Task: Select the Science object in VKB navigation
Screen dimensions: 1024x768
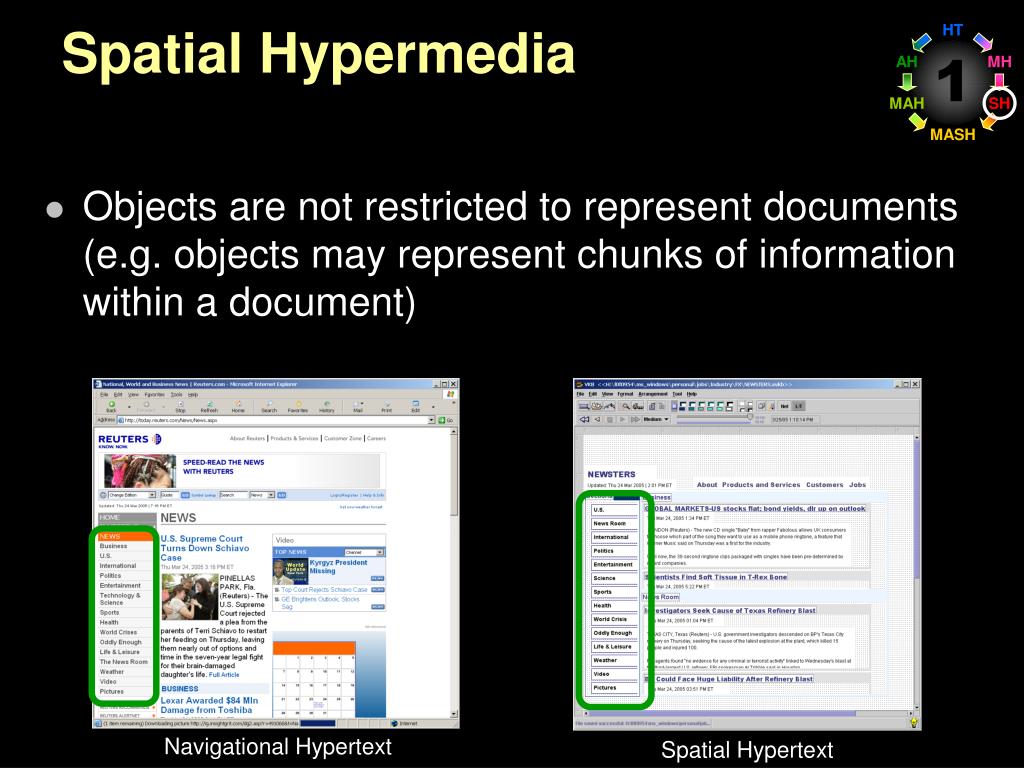Action: click(613, 578)
